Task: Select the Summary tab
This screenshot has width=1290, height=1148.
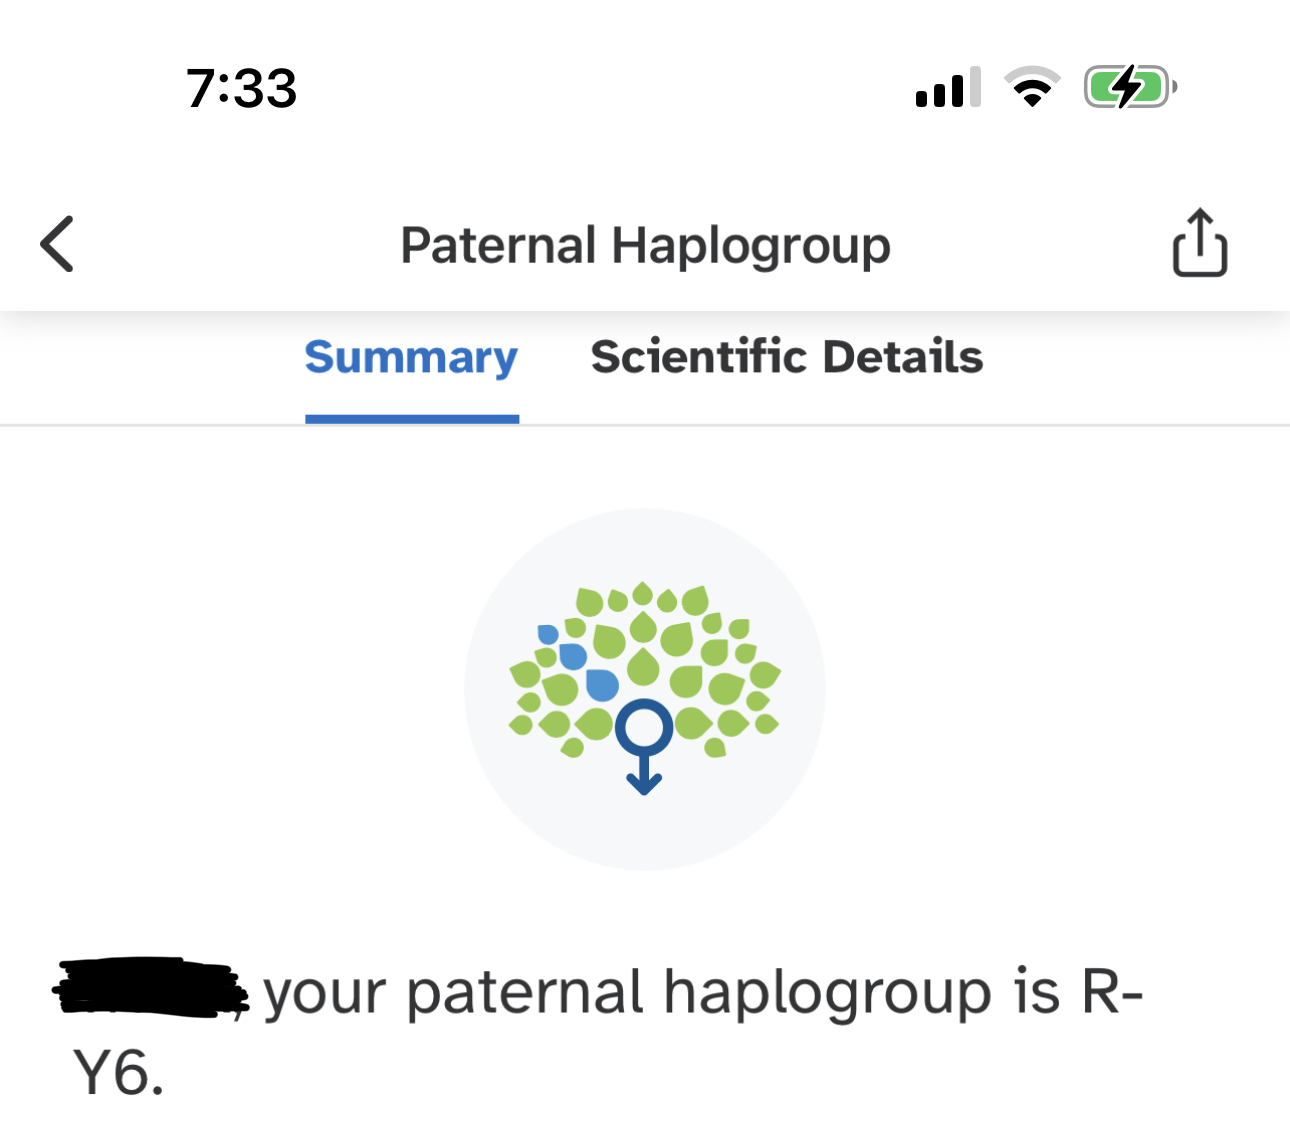Action: [411, 357]
